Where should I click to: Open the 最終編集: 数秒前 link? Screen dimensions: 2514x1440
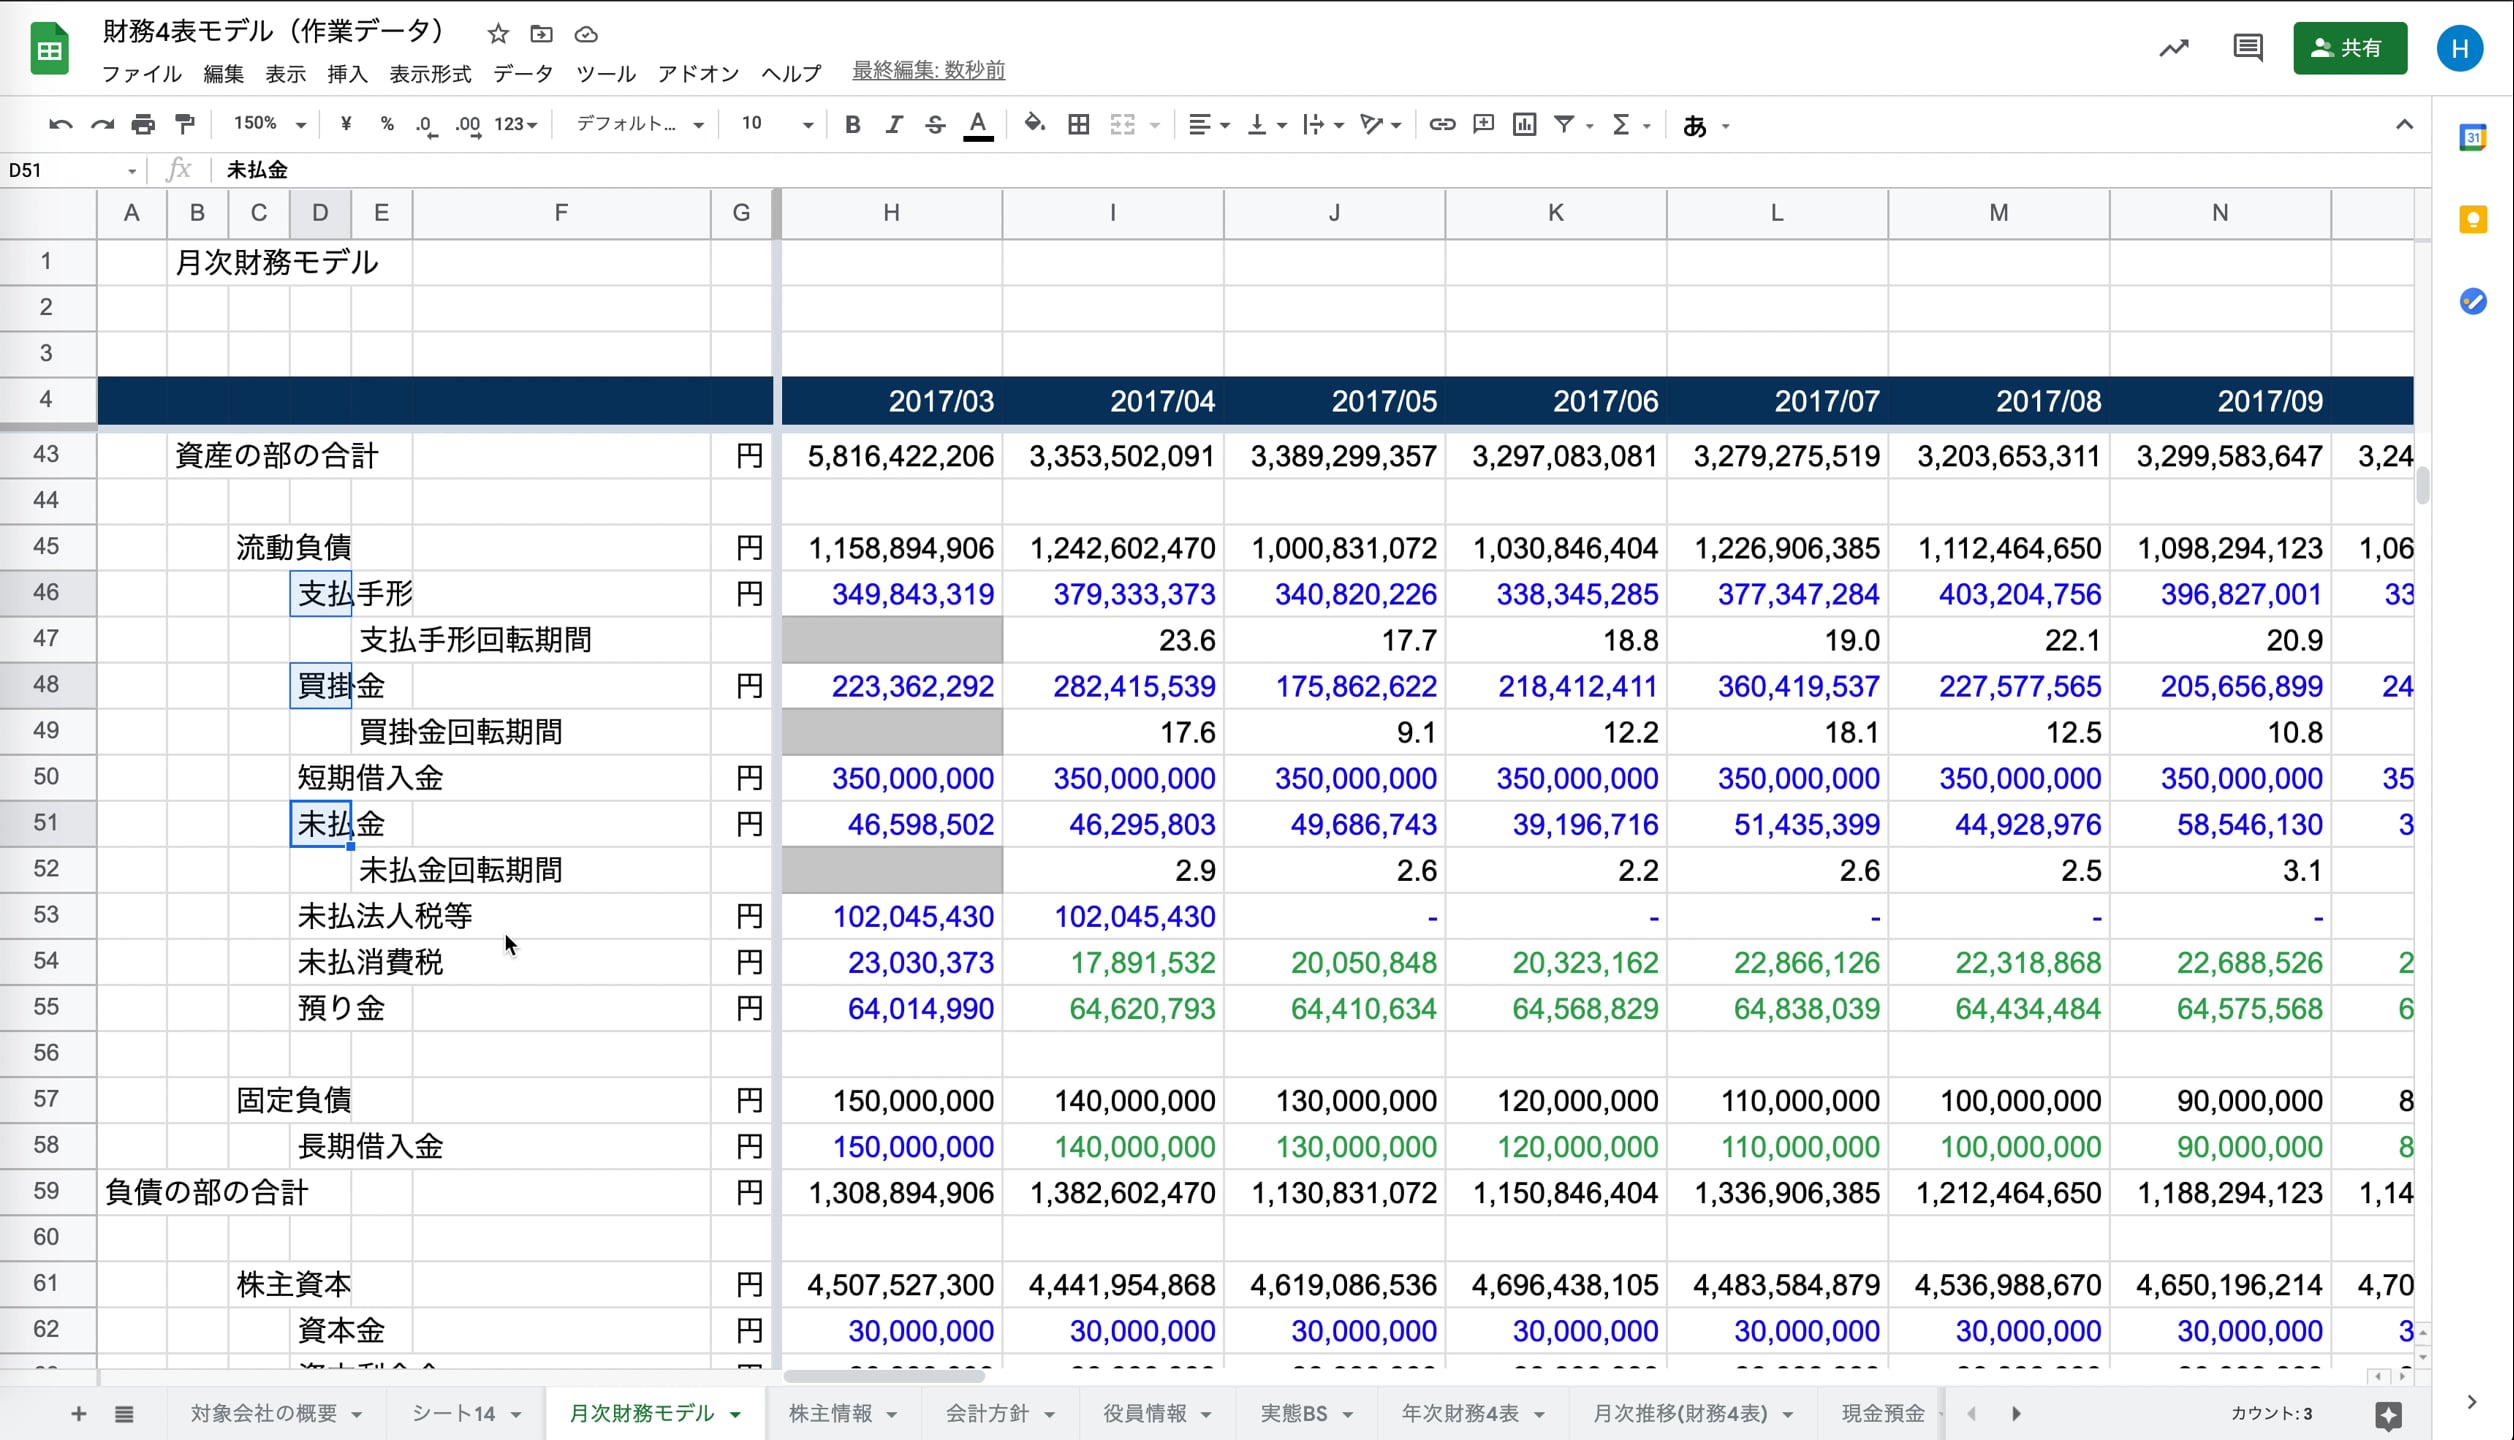pos(928,71)
